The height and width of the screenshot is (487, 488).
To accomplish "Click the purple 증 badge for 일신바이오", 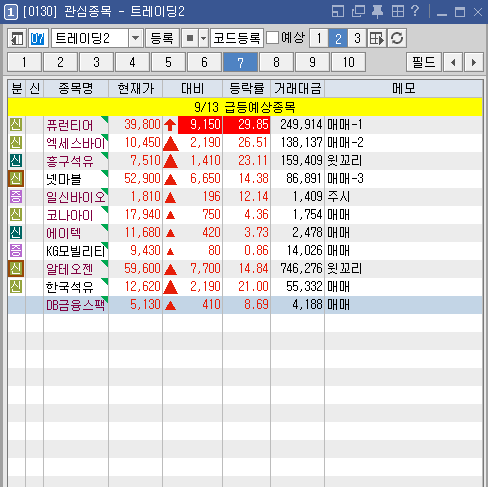I will 16,197.
